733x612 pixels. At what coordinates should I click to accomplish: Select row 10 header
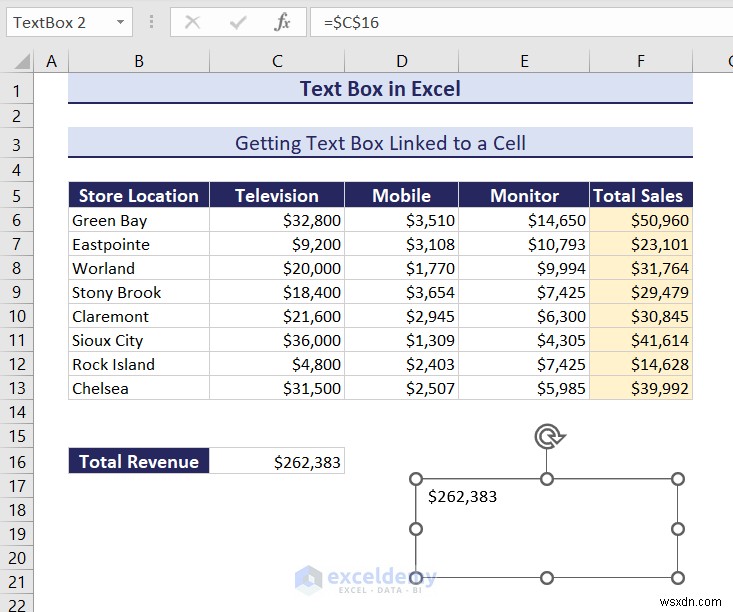[16, 316]
